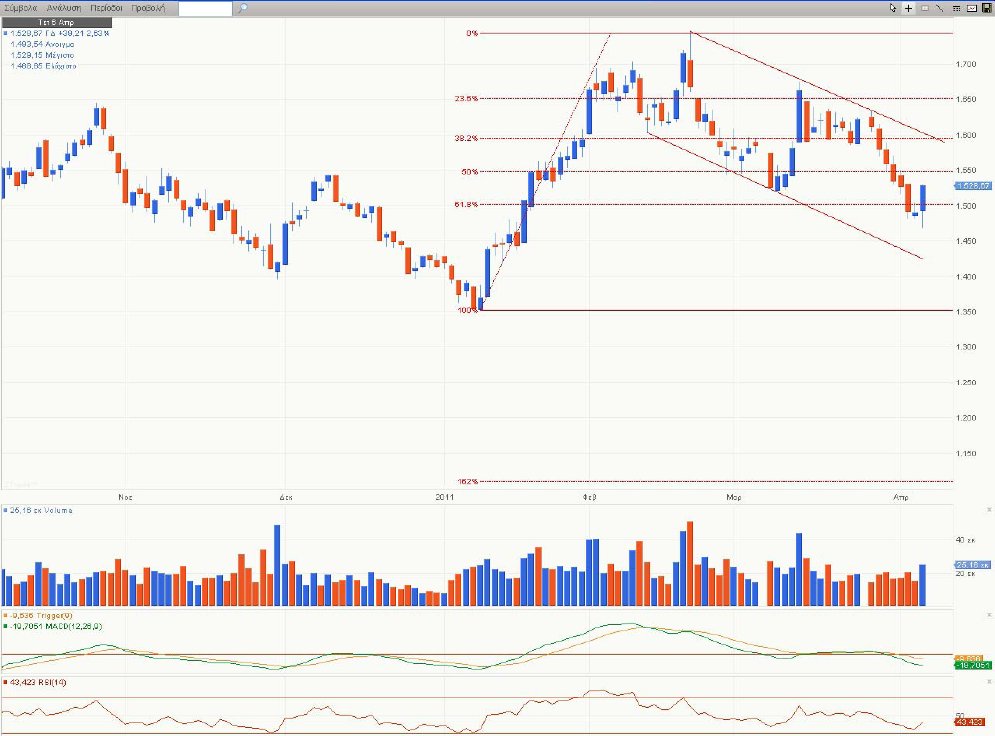Click the current price tag on axis

point(972,186)
